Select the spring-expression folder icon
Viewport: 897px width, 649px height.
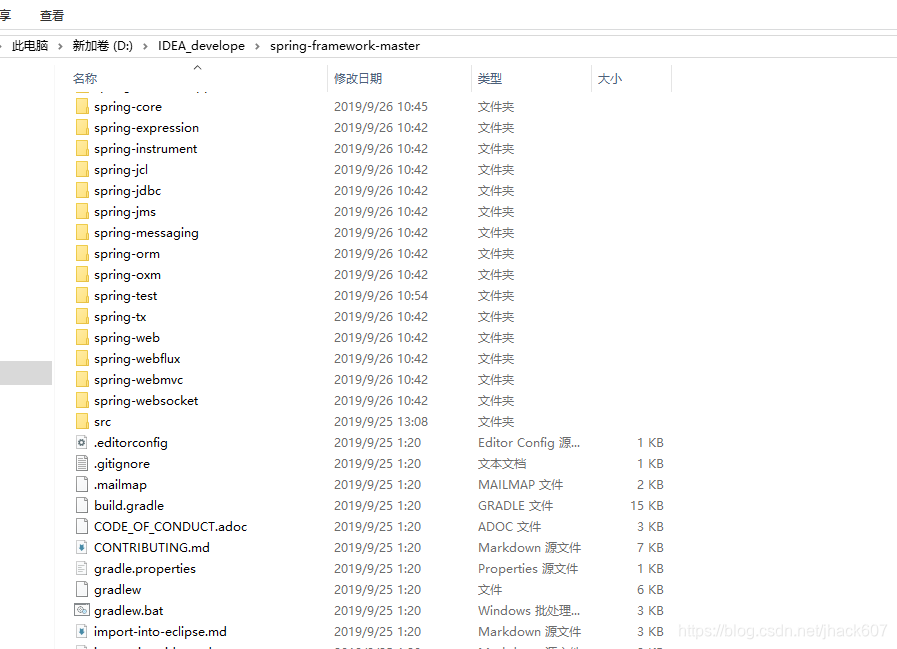(82, 128)
